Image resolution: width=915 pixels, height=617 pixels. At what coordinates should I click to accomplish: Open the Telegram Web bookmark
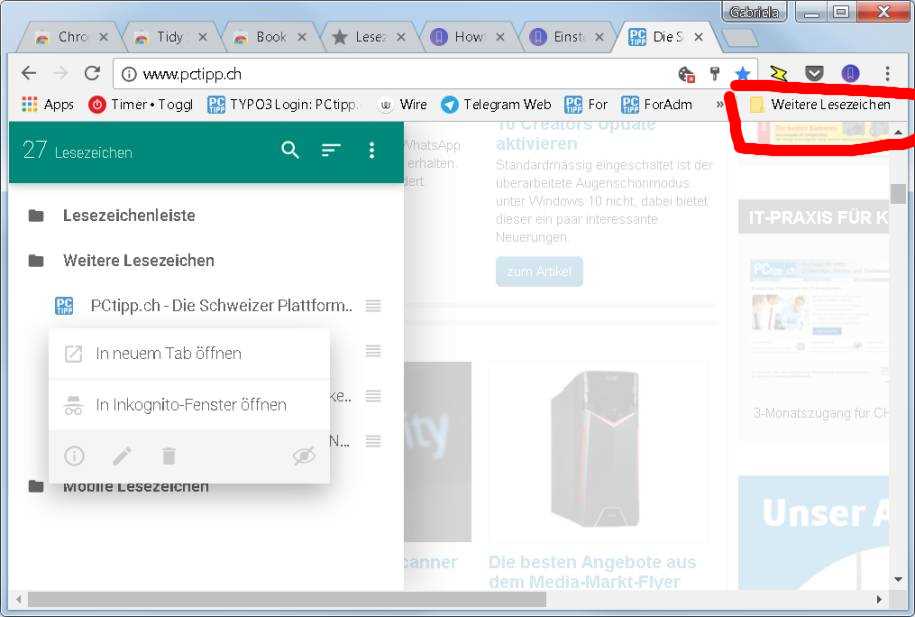(x=496, y=104)
